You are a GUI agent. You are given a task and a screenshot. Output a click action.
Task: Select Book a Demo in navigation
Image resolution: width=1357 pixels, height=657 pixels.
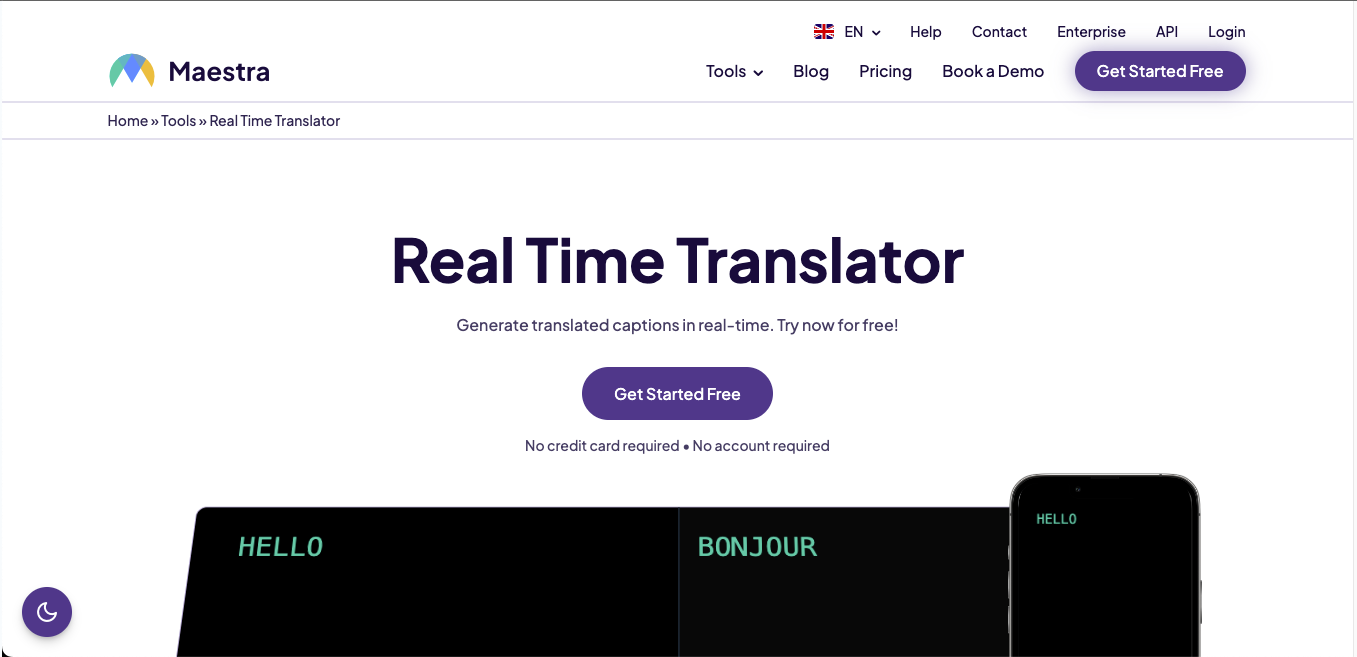click(993, 71)
